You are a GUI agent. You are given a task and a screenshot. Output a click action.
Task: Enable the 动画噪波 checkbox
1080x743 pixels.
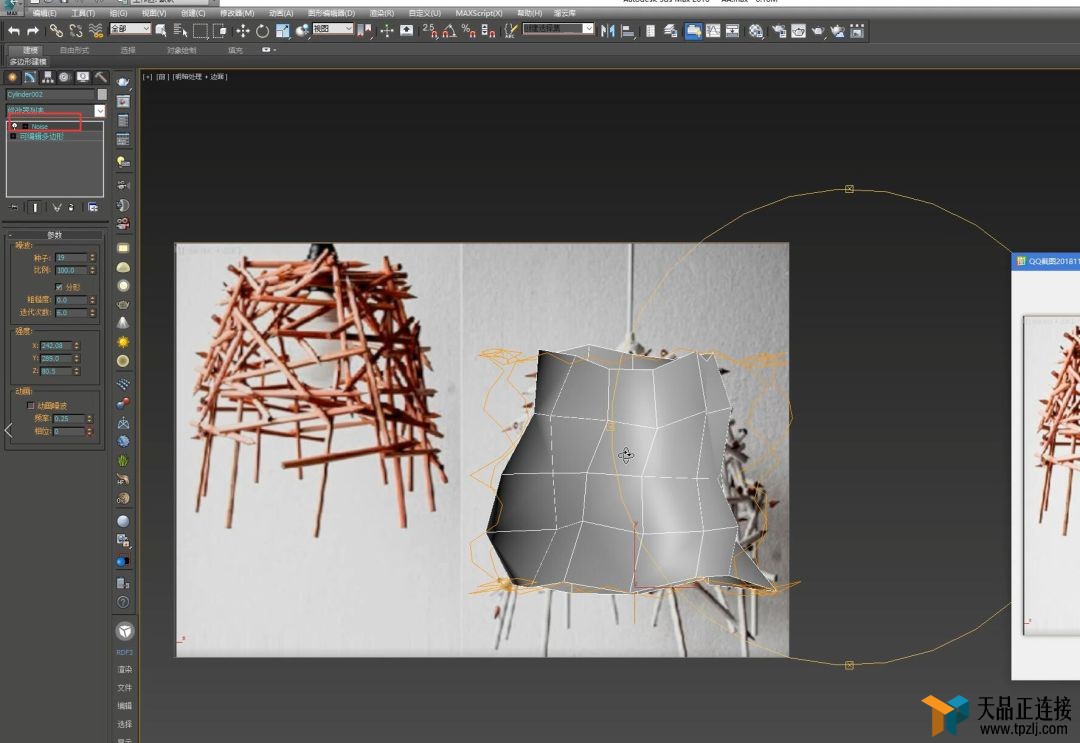tap(30, 406)
